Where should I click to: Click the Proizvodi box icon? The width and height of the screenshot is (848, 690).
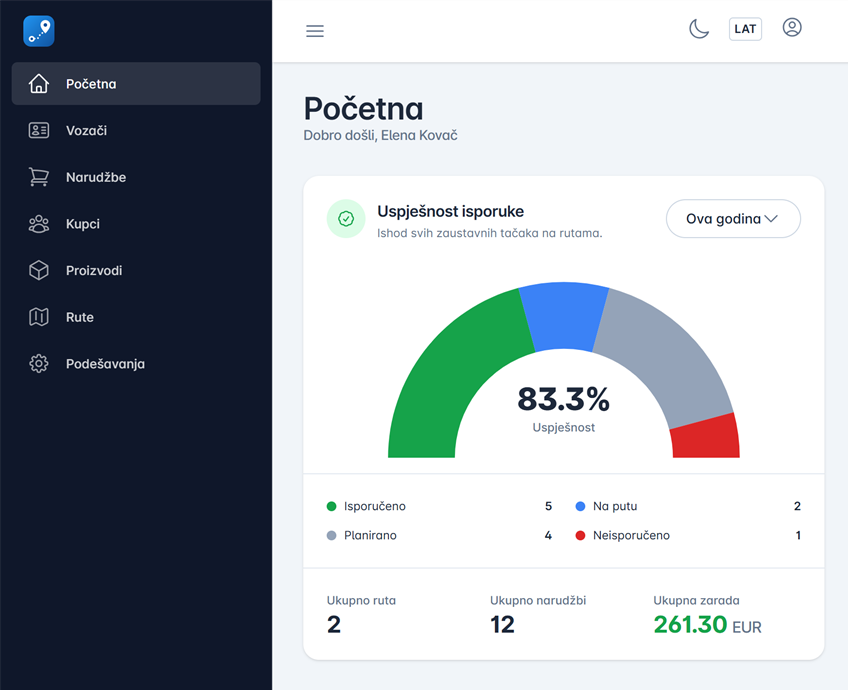(x=38, y=270)
